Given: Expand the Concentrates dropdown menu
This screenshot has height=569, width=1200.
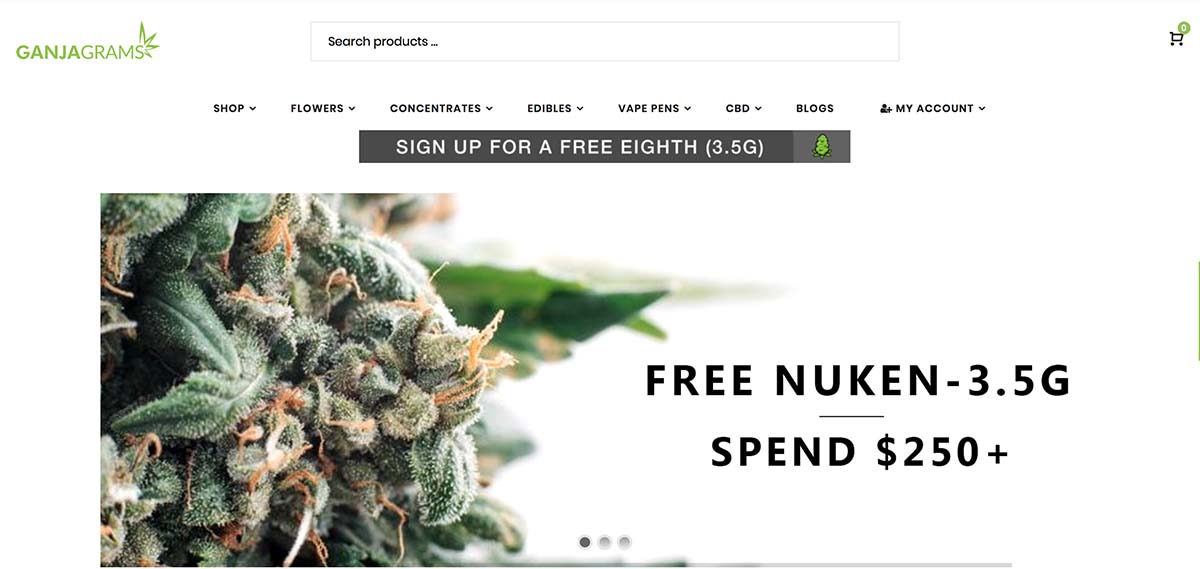Looking at the screenshot, I should point(441,108).
